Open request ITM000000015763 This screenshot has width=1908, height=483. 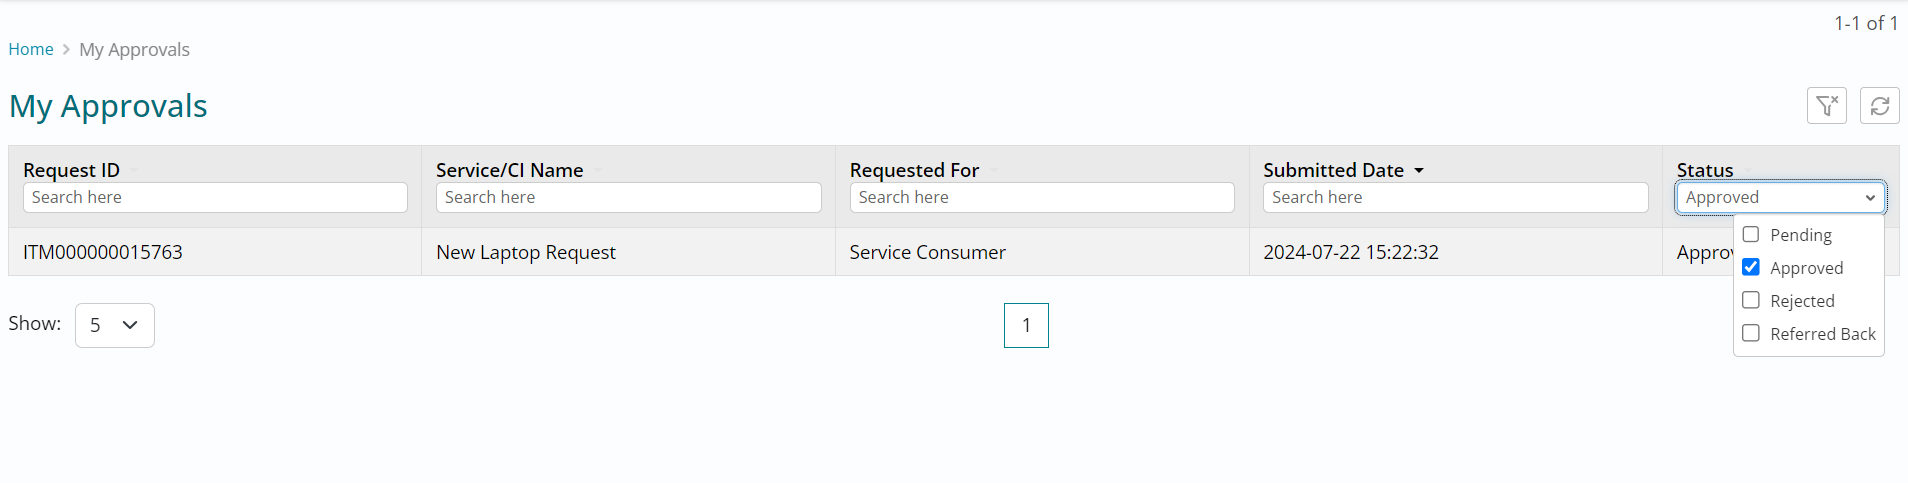(103, 252)
